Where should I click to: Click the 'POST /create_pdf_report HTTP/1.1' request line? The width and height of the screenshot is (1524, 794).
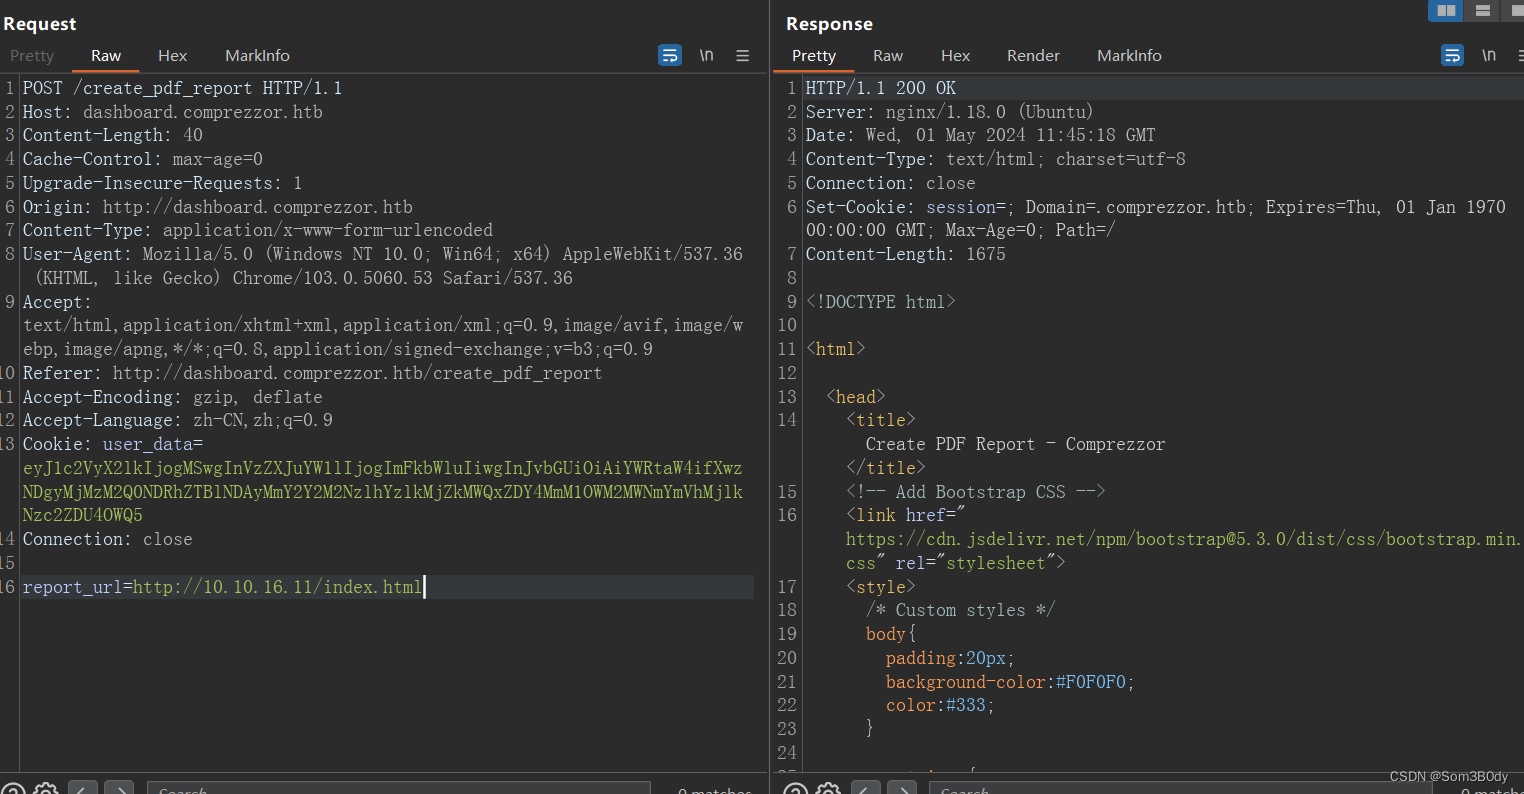pos(182,88)
